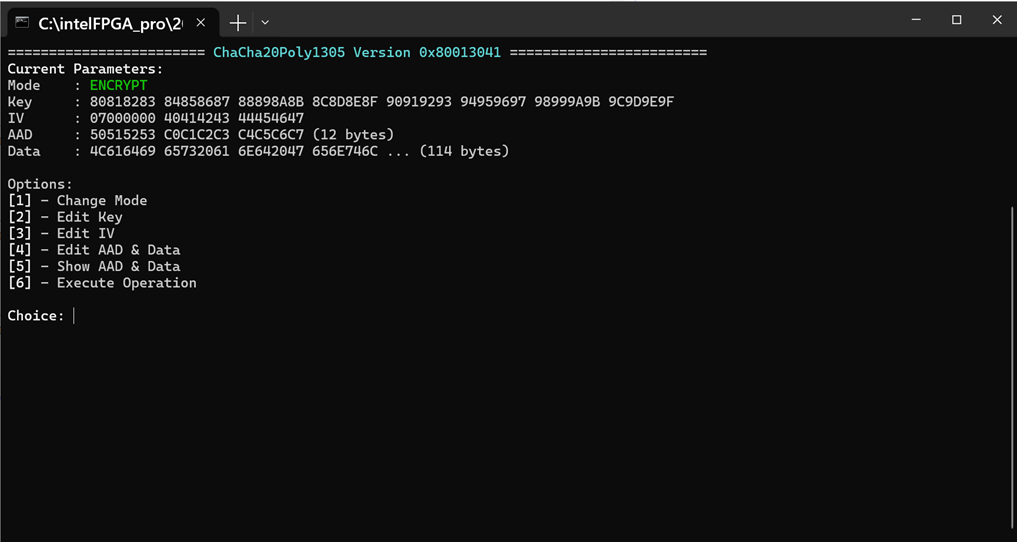Click the '[1] - Change Mode' option text

coord(77,200)
